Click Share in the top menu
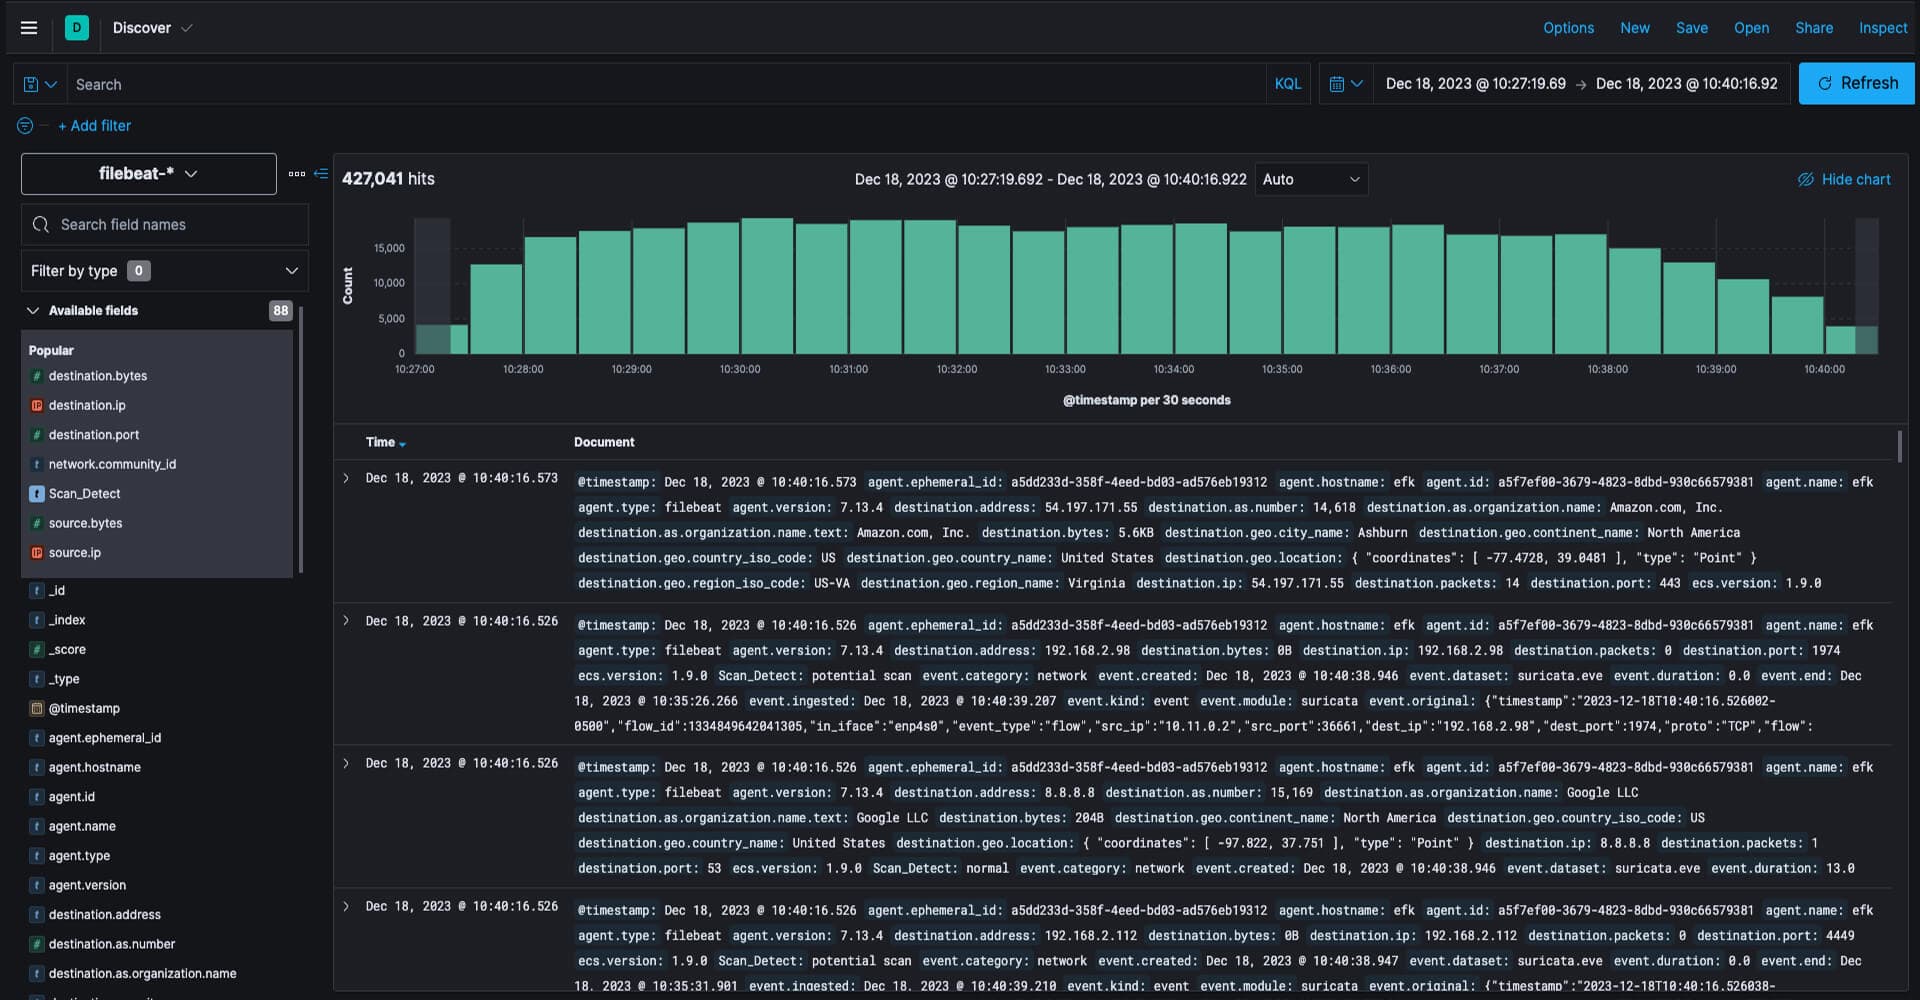This screenshot has height=1000, width=1920. (x=1813, y=28)
